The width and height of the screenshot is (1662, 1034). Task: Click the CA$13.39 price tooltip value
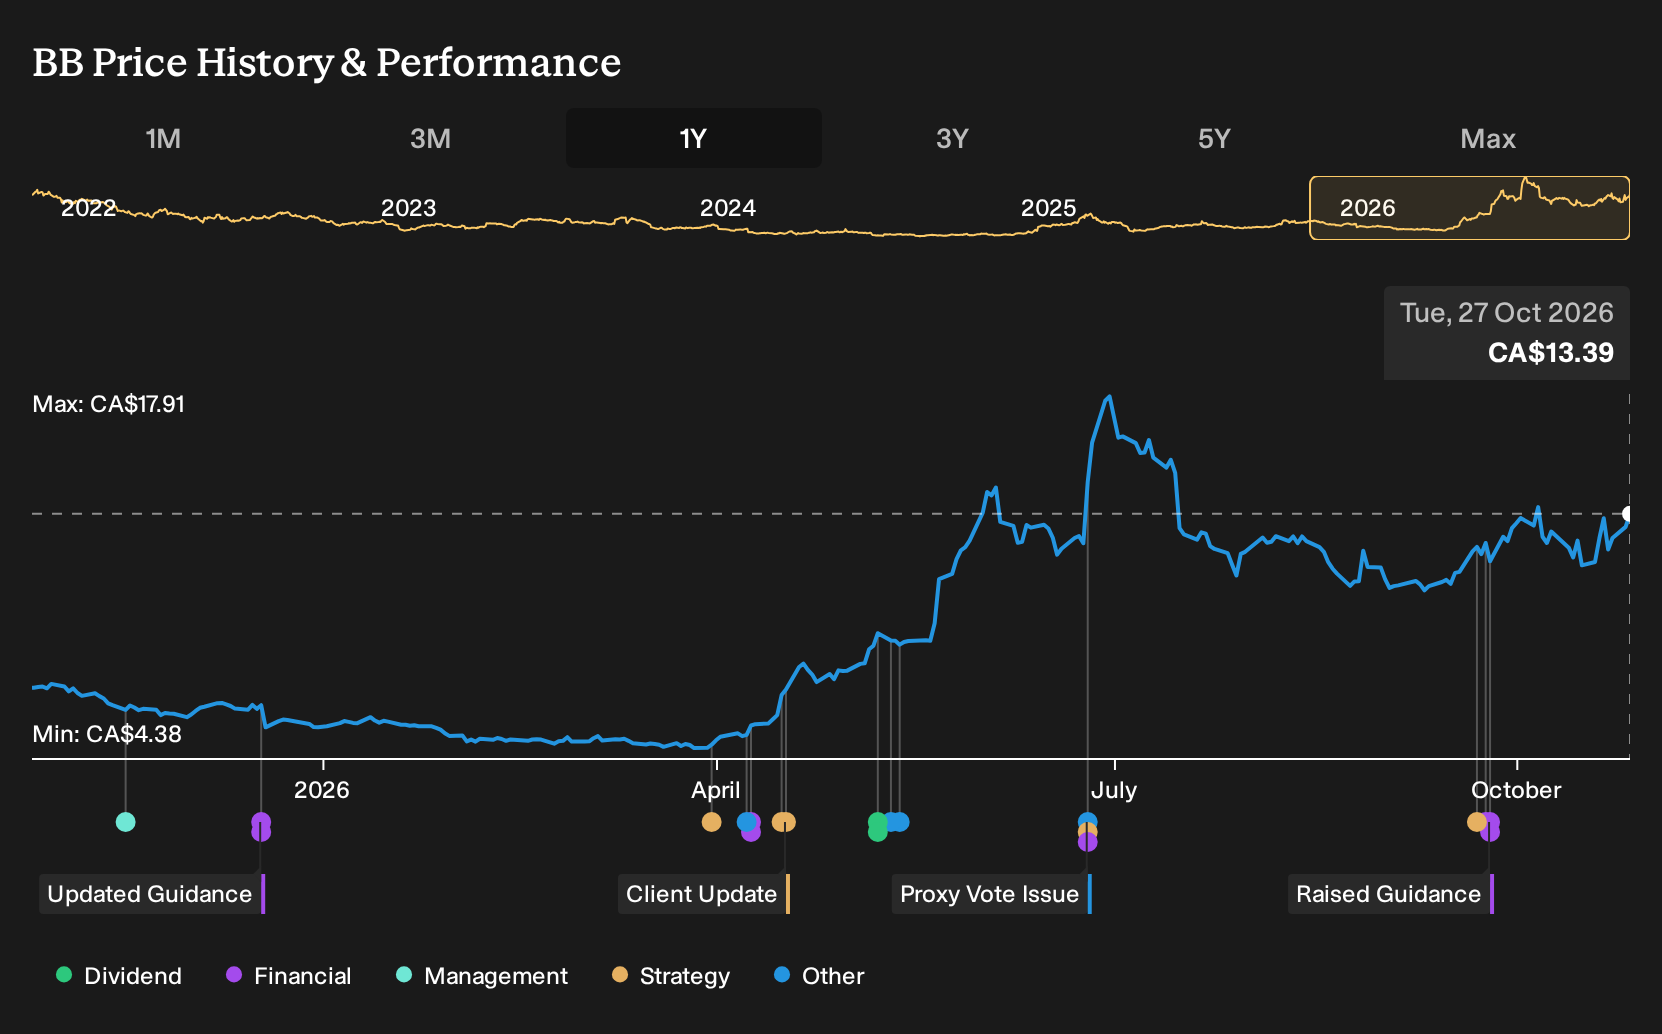[1550, 353]
